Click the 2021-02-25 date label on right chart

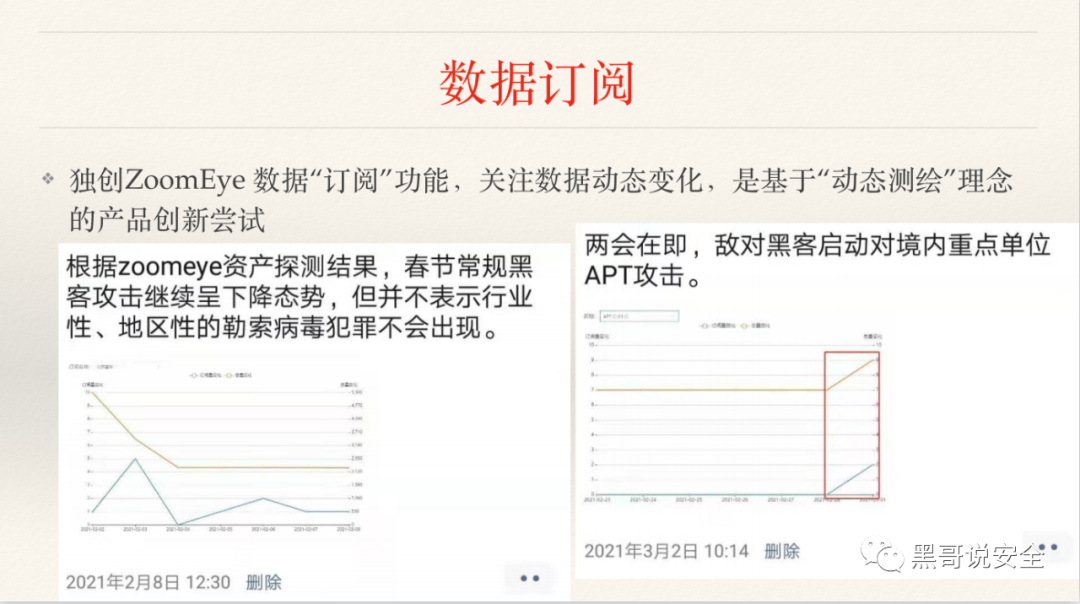[688, 499]
